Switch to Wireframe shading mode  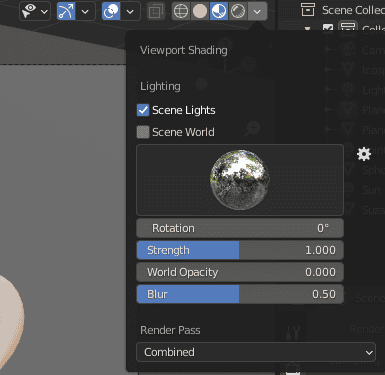(181, 11)
